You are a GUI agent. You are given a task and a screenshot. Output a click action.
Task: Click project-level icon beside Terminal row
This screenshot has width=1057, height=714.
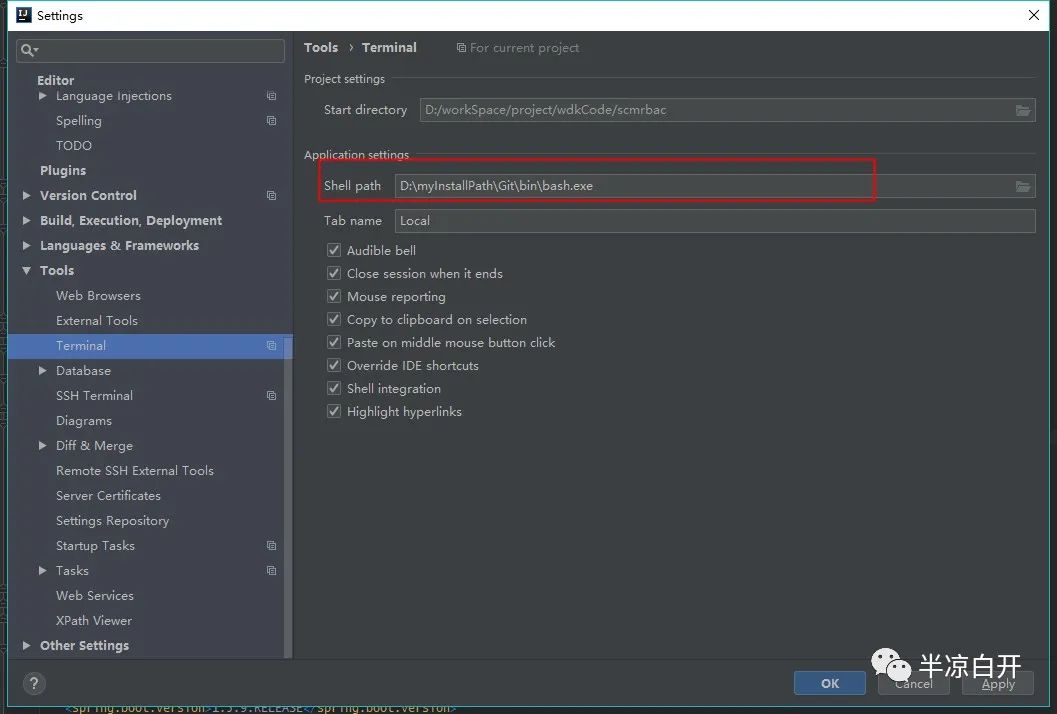click(x=272, y=345)
